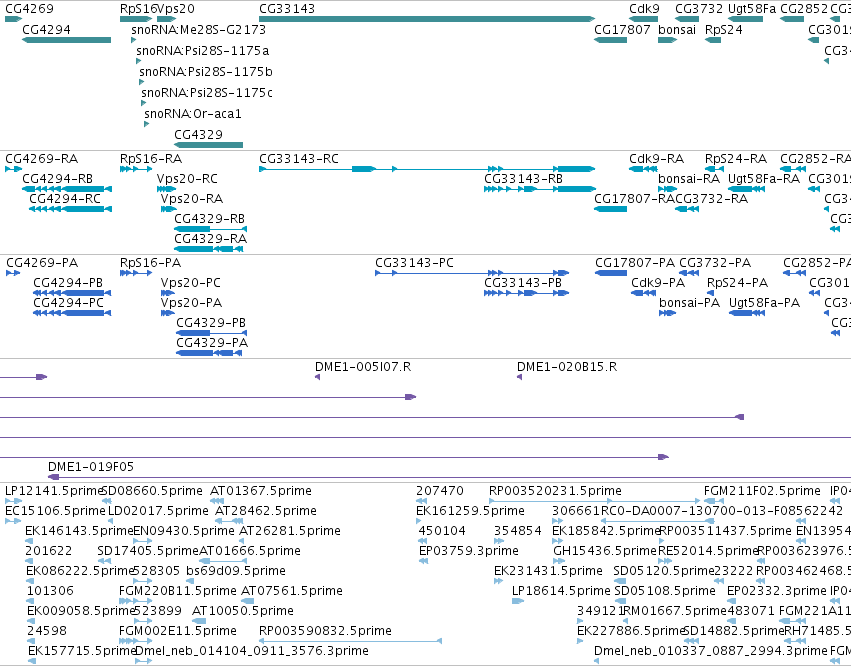Click the RpS24-RA transcript label

click(736, 159)
